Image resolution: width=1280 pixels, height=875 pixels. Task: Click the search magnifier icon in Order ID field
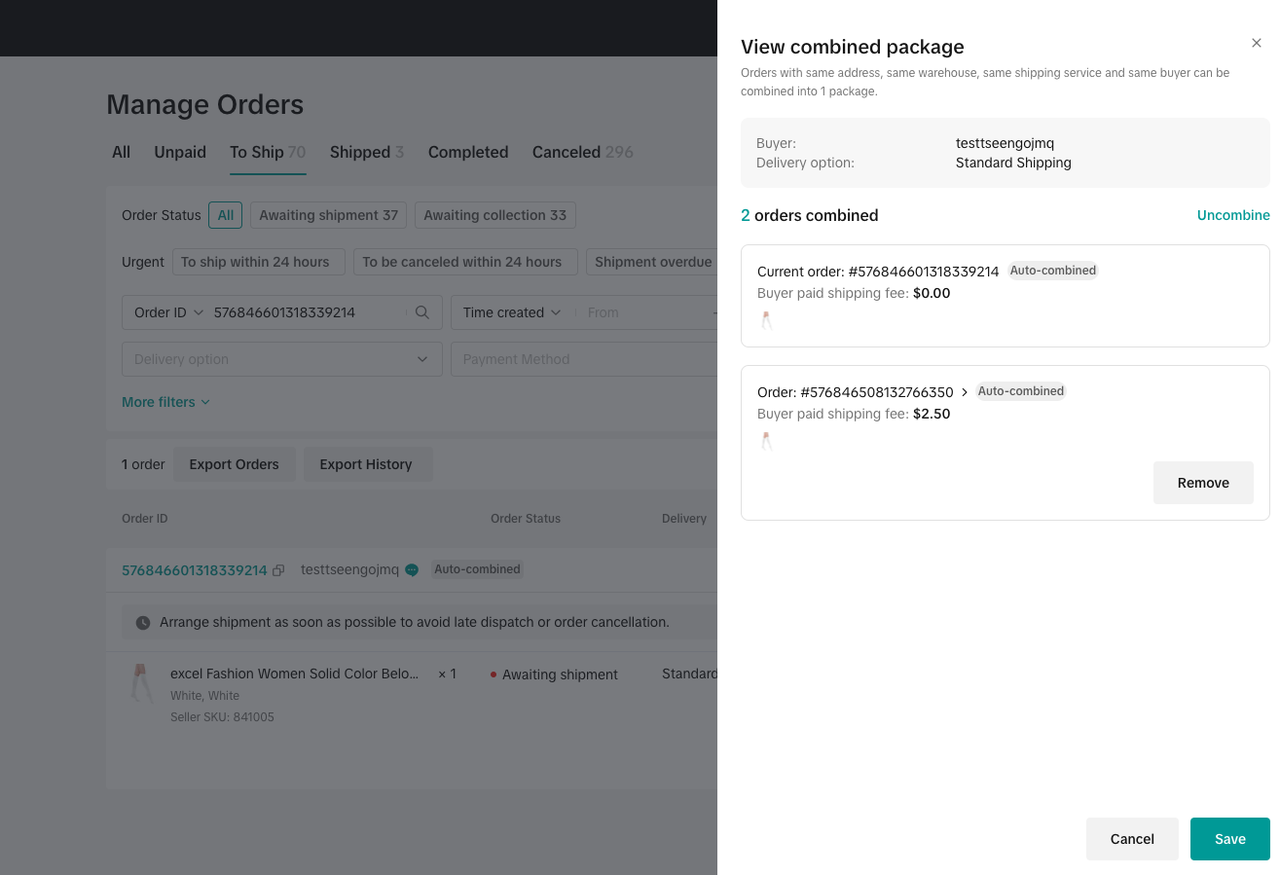(x=422, y=313)
